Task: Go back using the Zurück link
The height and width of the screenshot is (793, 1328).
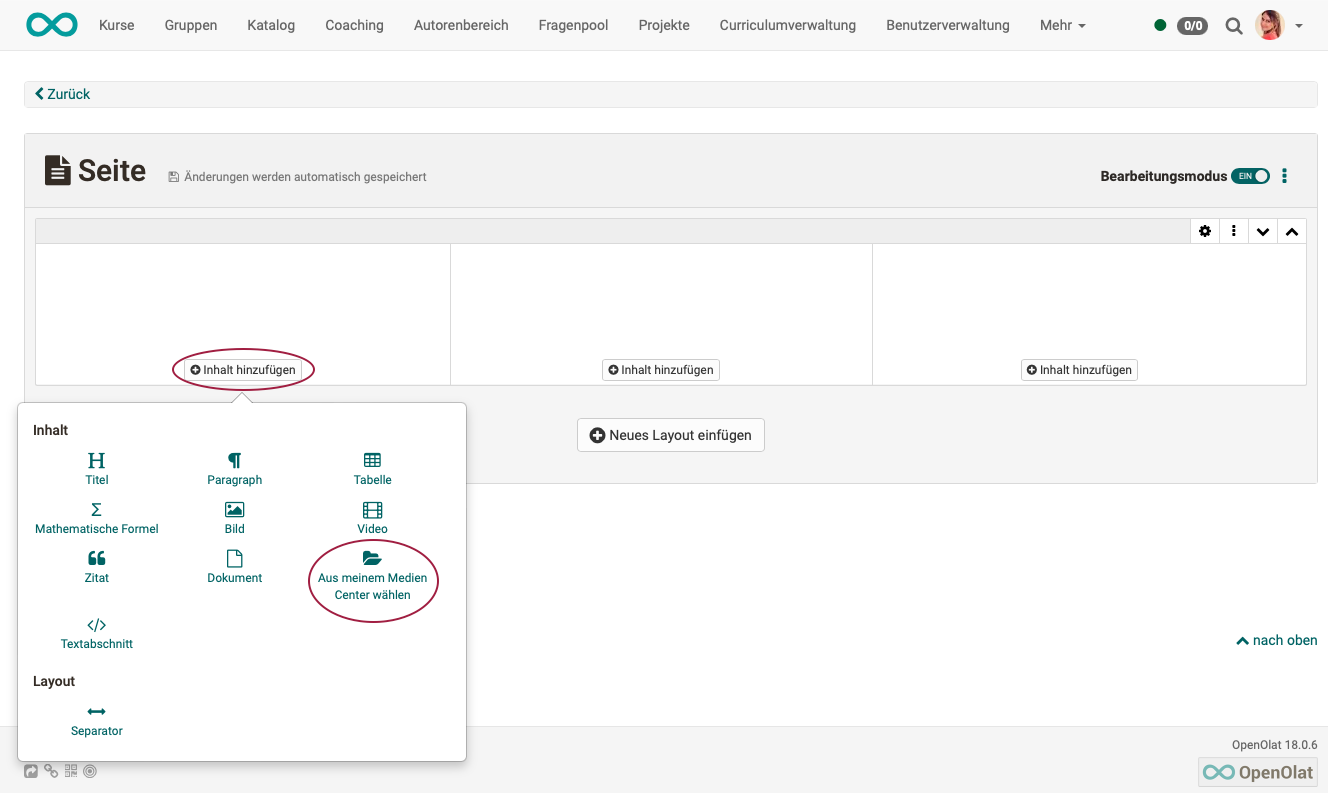Action: coord(63,94)
